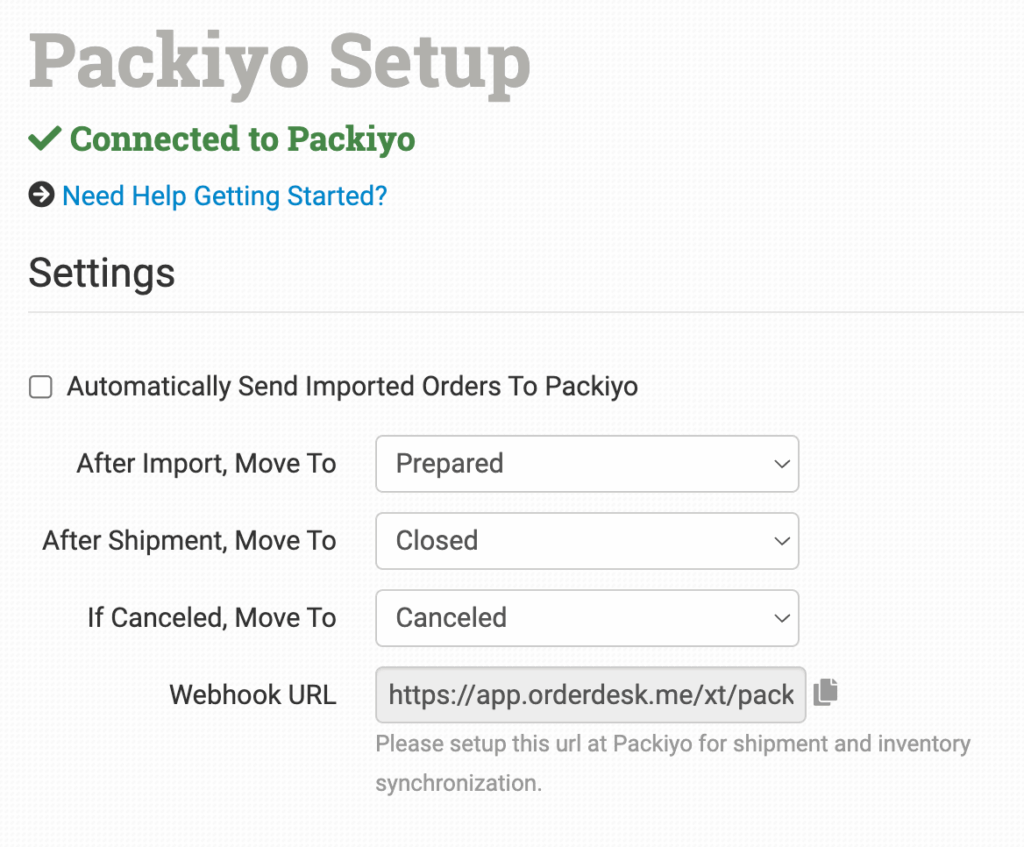Click the Webhook URL field label

pos(253,694)
